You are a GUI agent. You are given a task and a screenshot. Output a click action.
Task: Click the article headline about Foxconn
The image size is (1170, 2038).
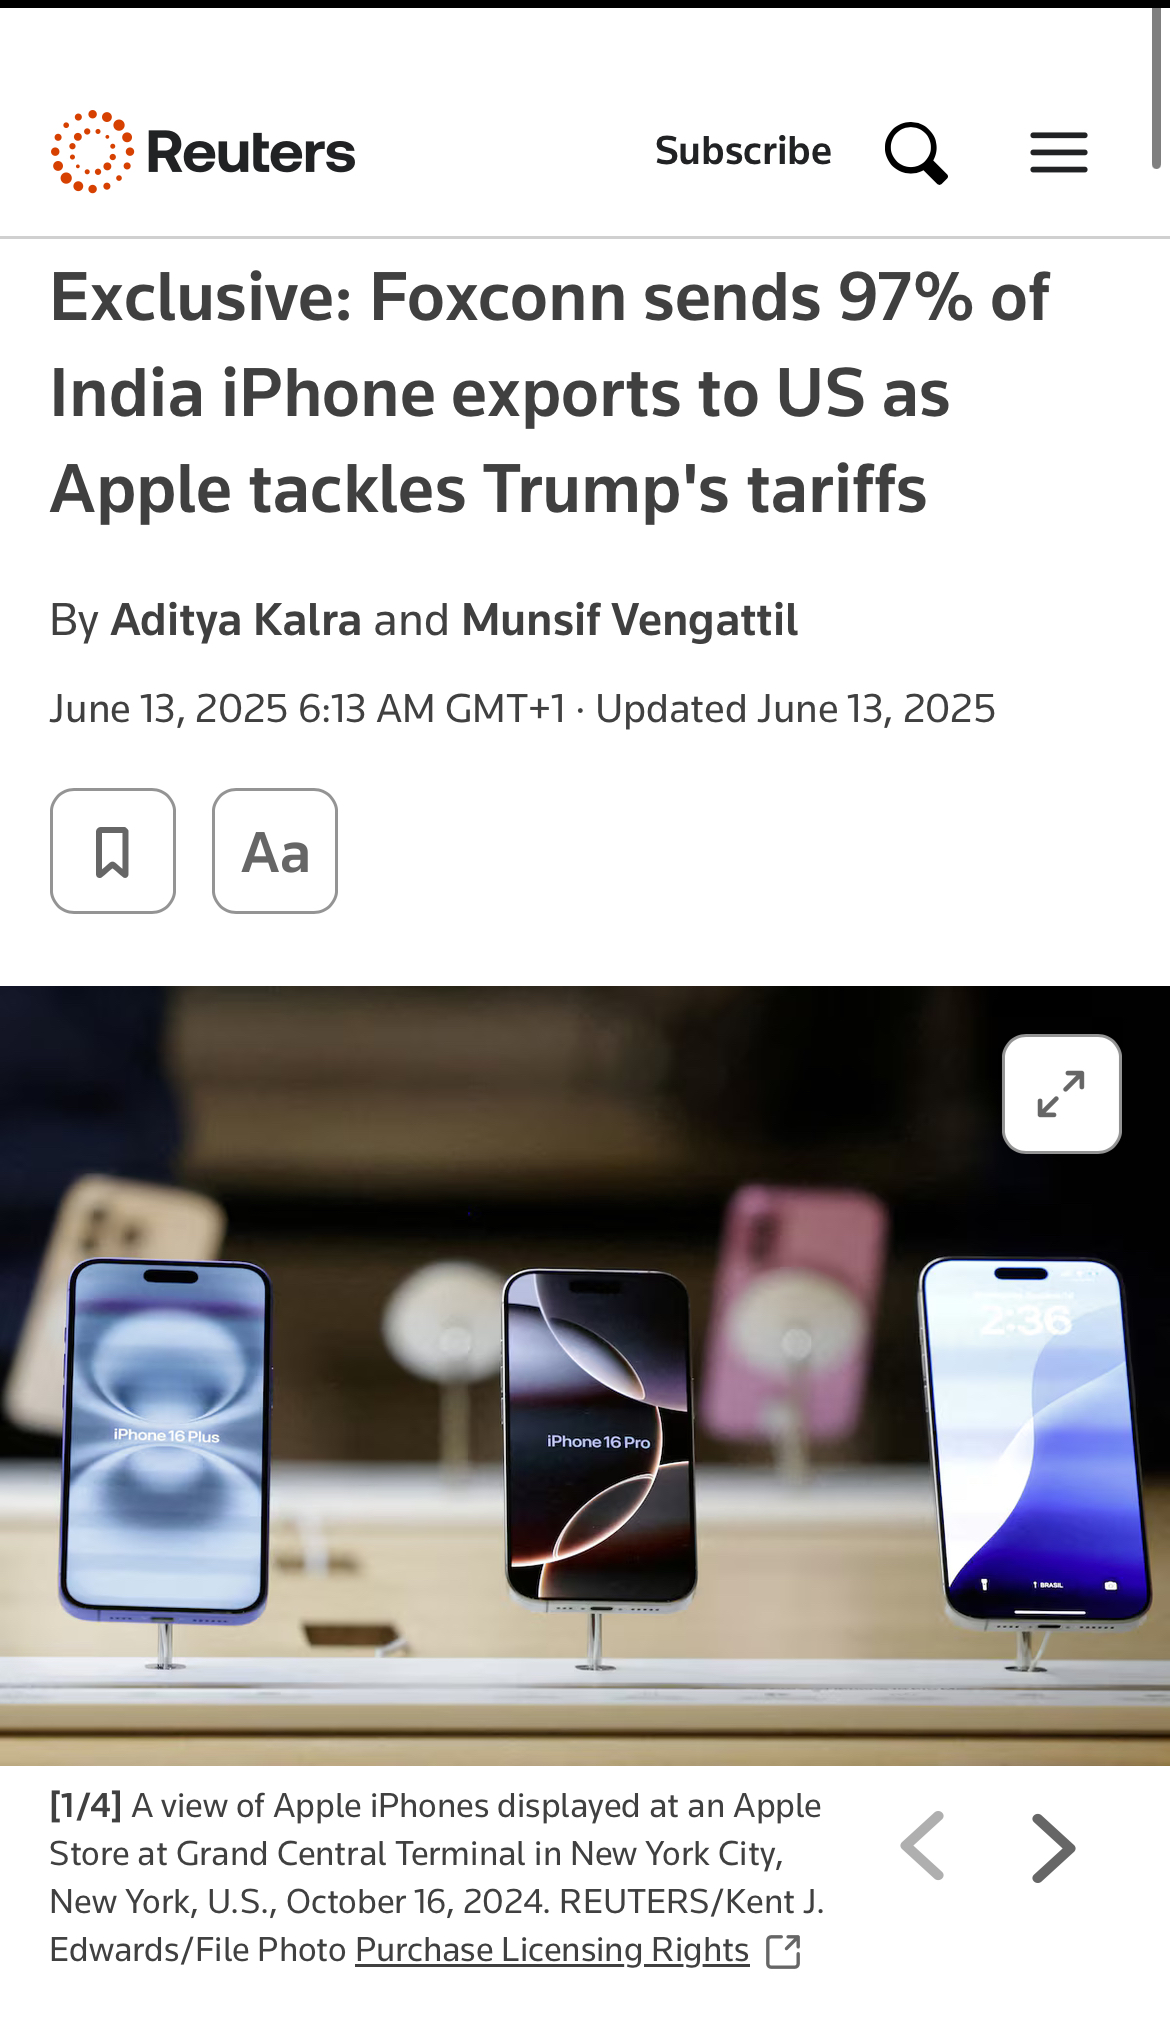coord(550,393)
